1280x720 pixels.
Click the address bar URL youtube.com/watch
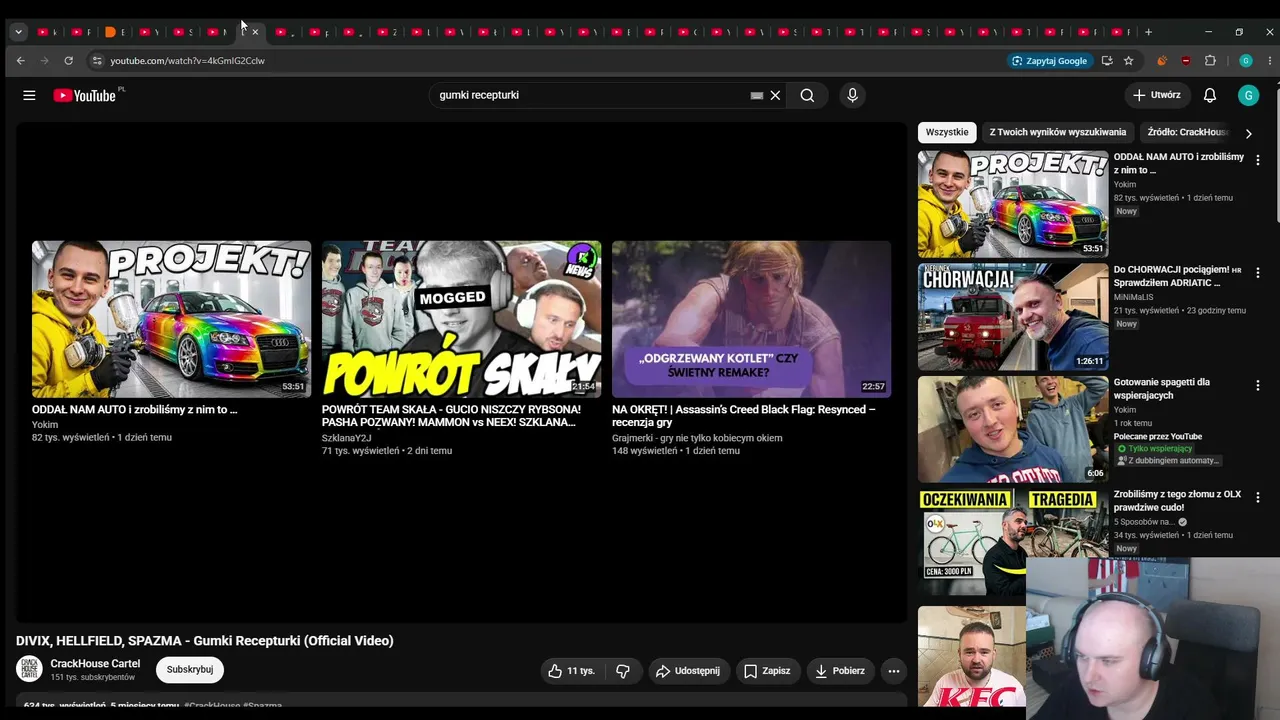click(187, 61)
